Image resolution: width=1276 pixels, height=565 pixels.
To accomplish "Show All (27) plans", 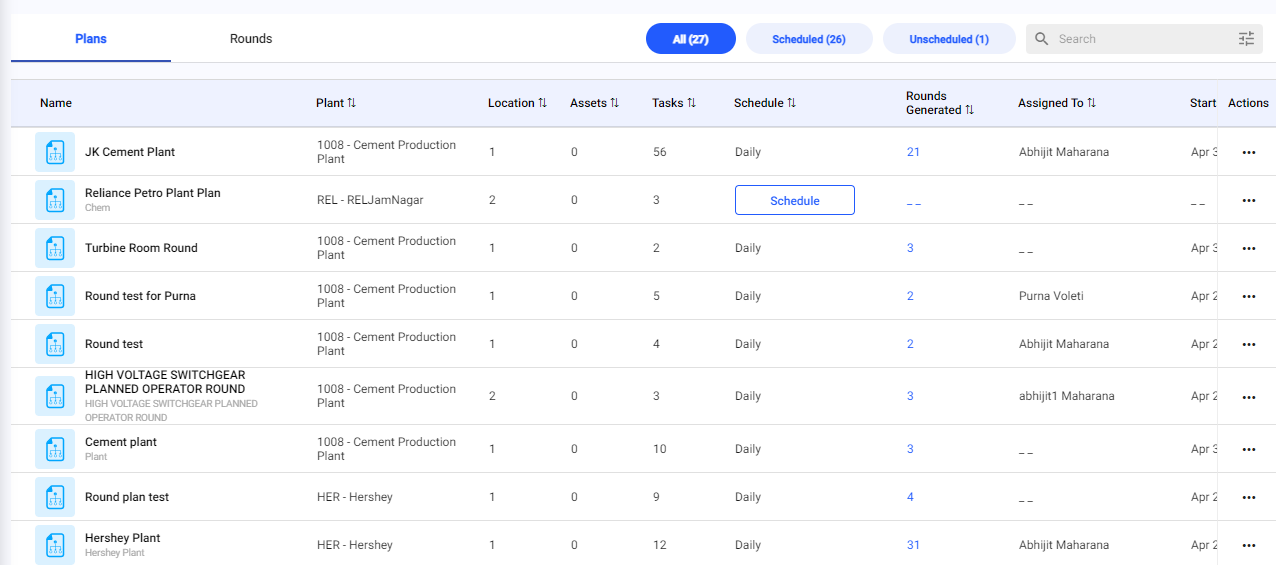I will coord(691,39).
